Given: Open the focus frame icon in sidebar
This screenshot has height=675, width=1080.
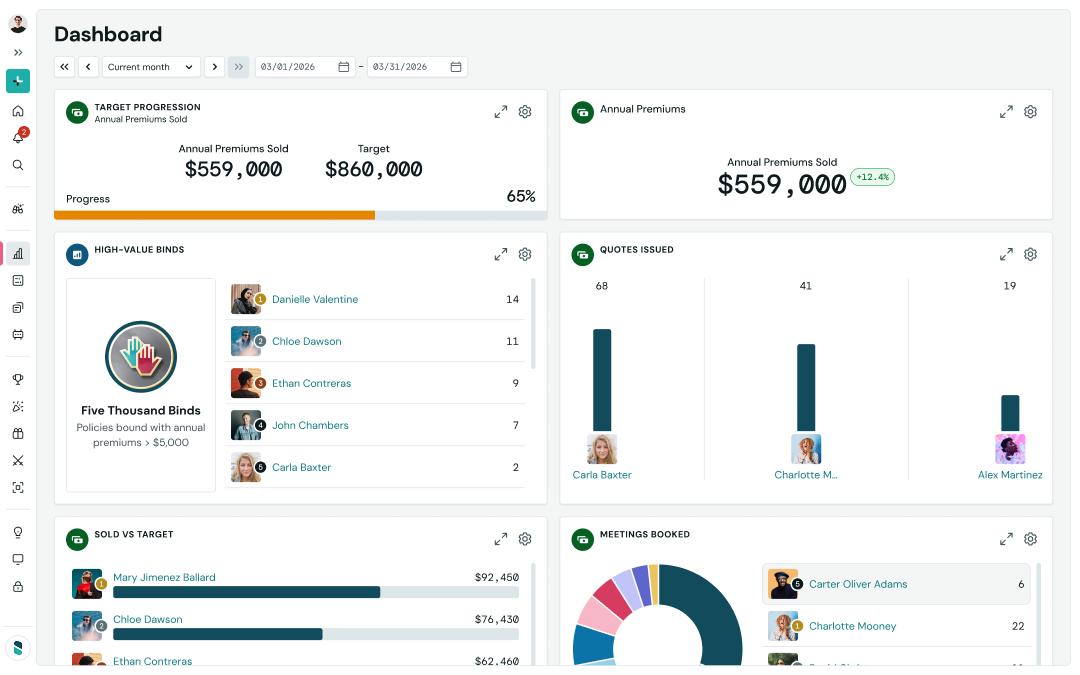Looking at the screenshot, I should [x=18, y=488].
